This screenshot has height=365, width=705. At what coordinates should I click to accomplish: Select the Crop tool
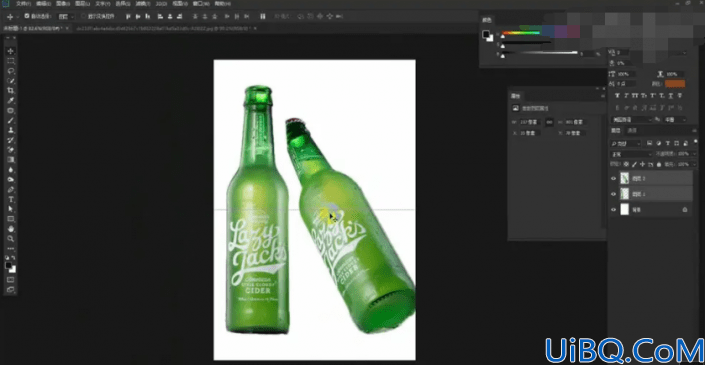pyautogui.click(x=11, y=90)
